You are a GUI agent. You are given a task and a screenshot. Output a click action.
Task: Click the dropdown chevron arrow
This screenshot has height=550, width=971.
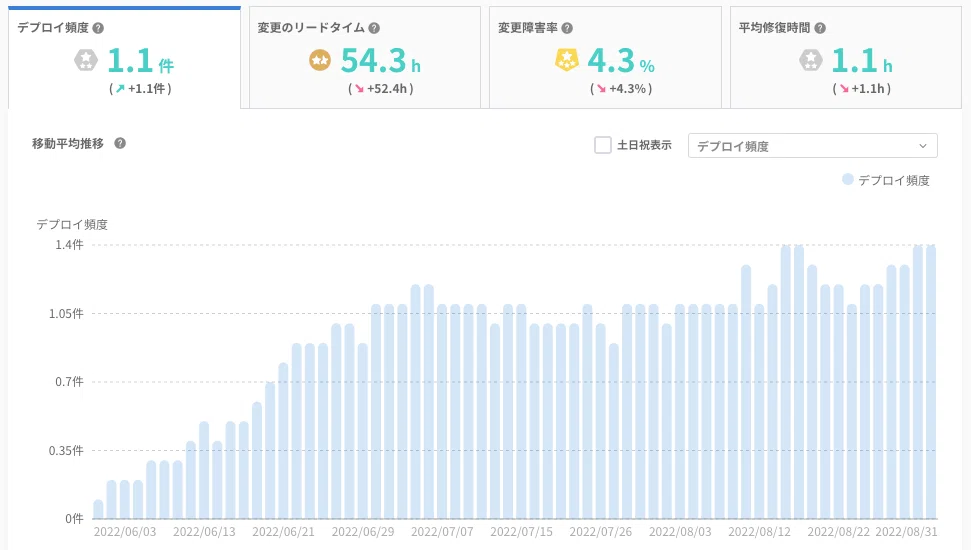click(923, 146)
